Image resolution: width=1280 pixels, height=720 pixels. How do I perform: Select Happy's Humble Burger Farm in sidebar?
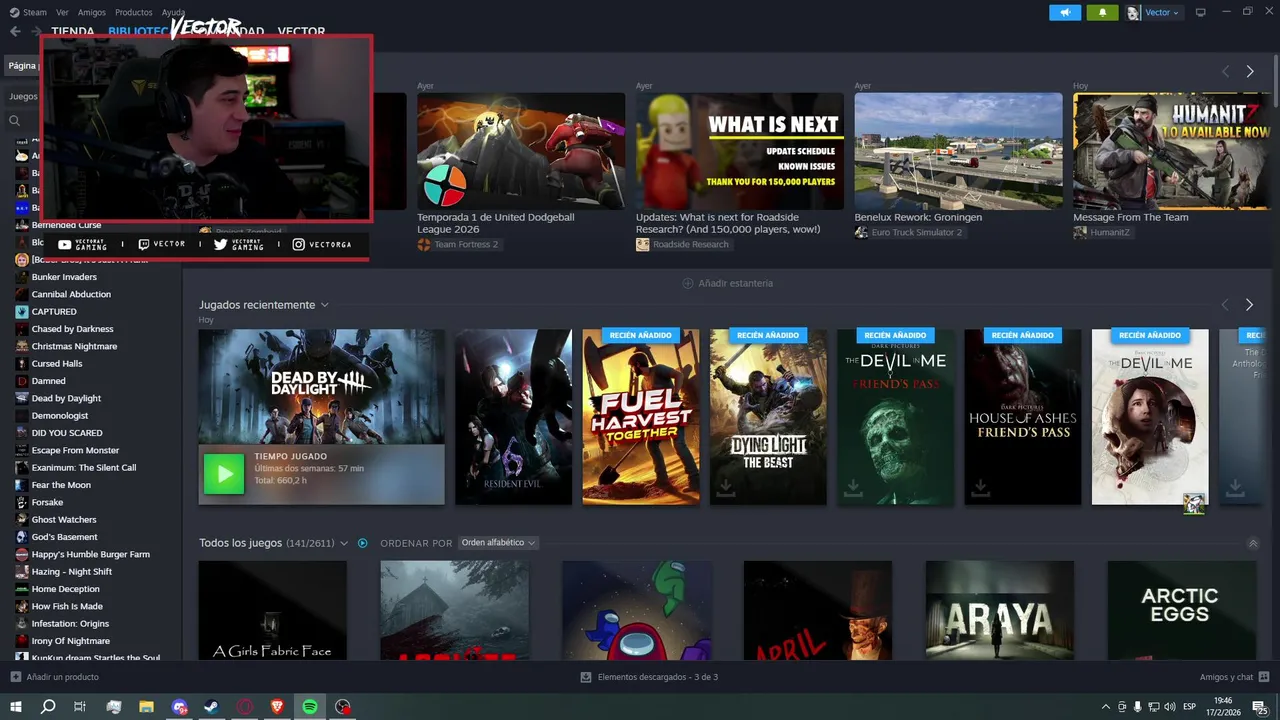(x=90, y=554)
